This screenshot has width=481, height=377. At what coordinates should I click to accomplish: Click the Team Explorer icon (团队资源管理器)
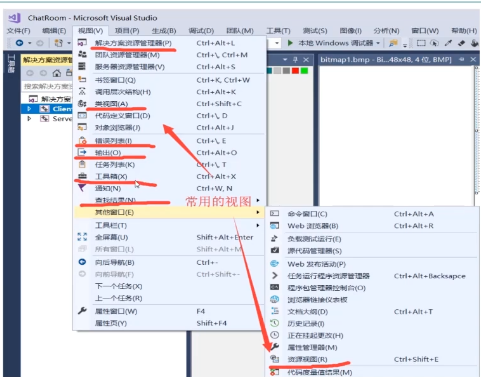click(82, 54)
